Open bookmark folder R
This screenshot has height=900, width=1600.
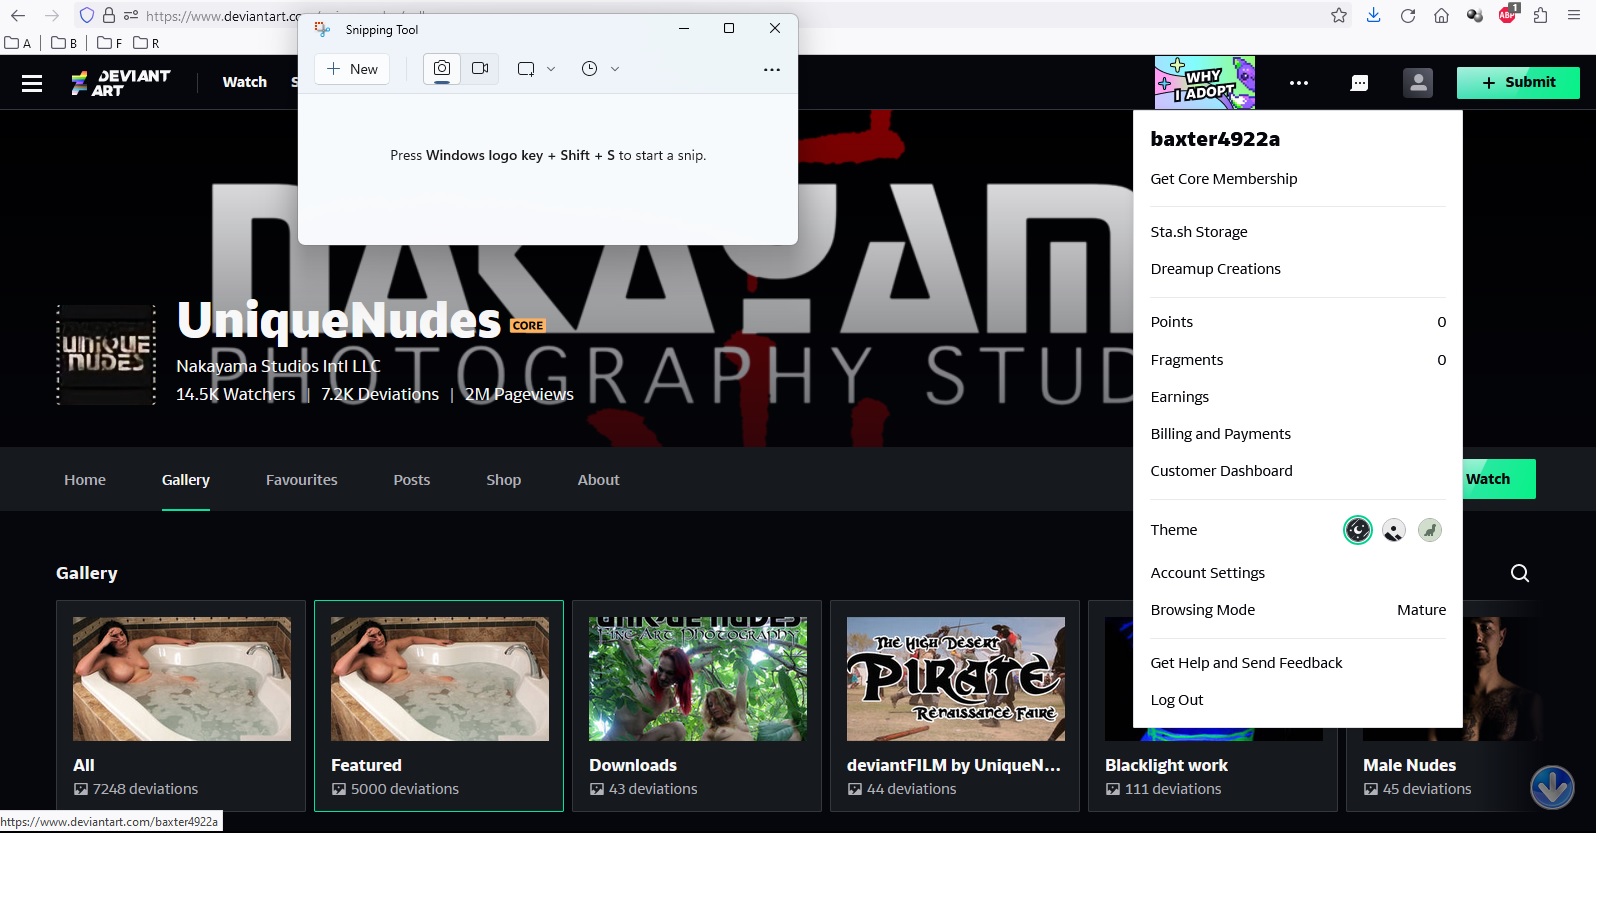[146, 43]
